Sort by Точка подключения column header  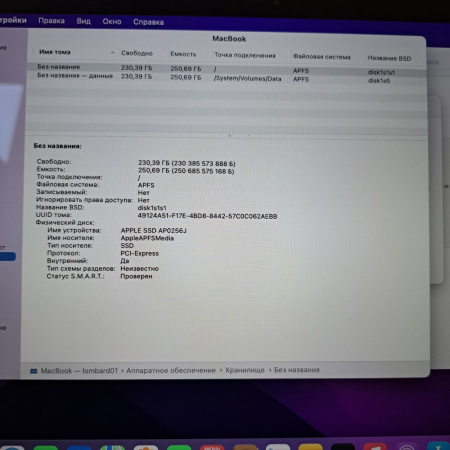click(x=245, y=55)
